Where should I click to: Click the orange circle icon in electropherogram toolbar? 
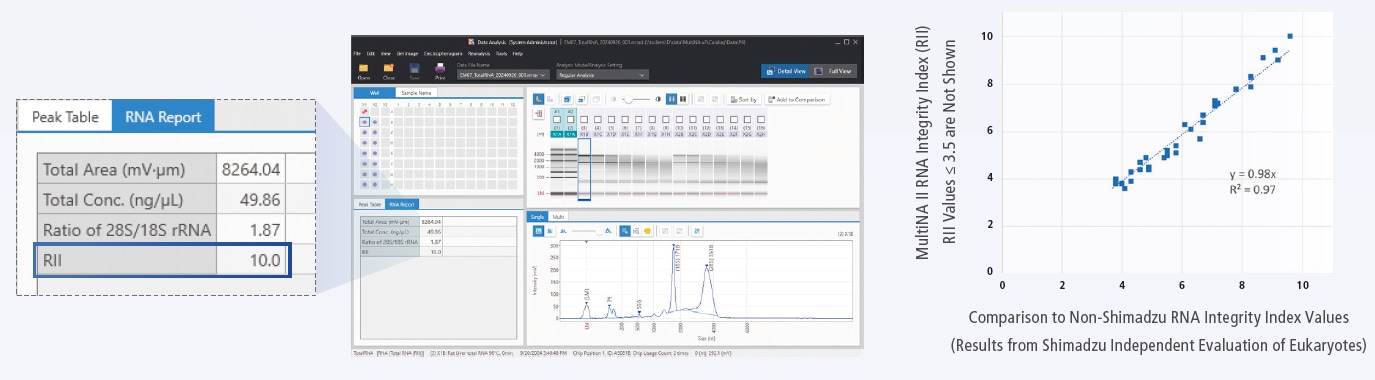click(x=647, y=231)
